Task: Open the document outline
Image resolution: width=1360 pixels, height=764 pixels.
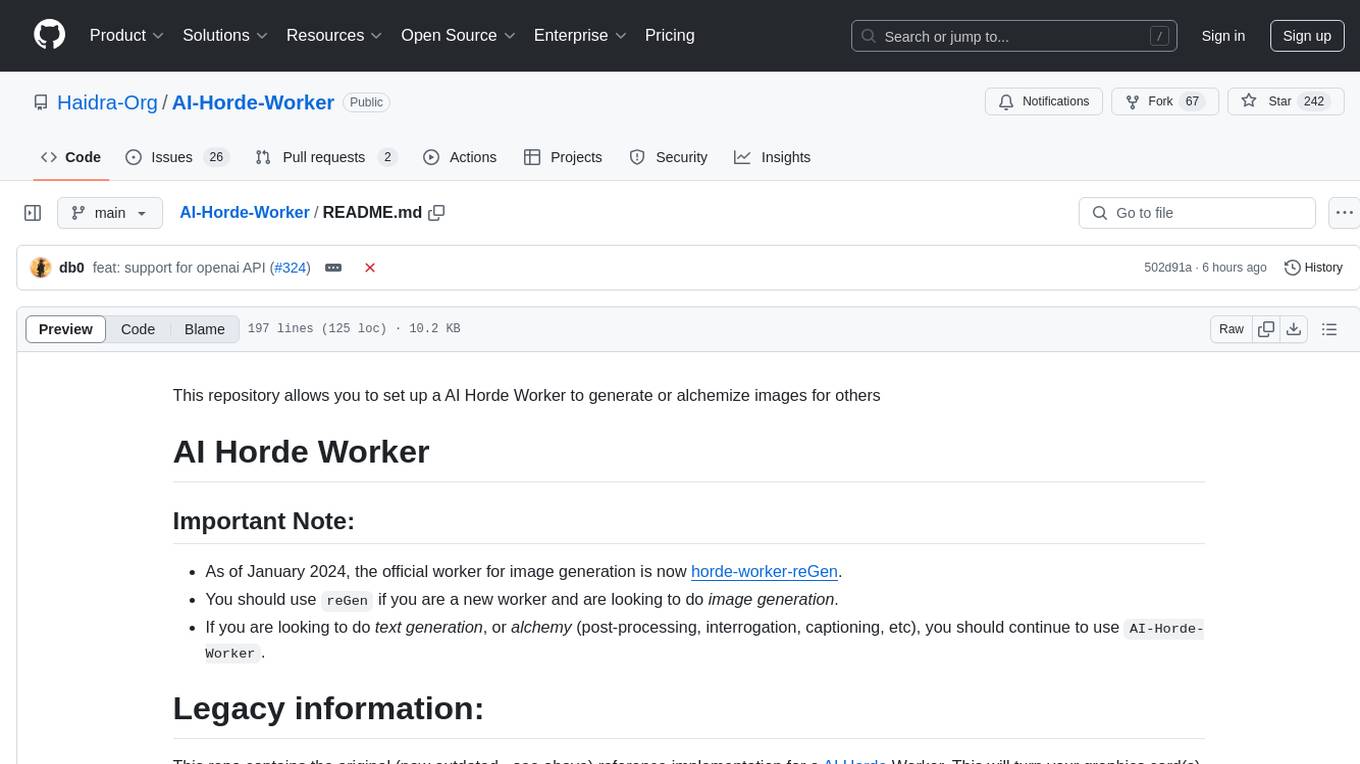Action: pos(1329,329)
